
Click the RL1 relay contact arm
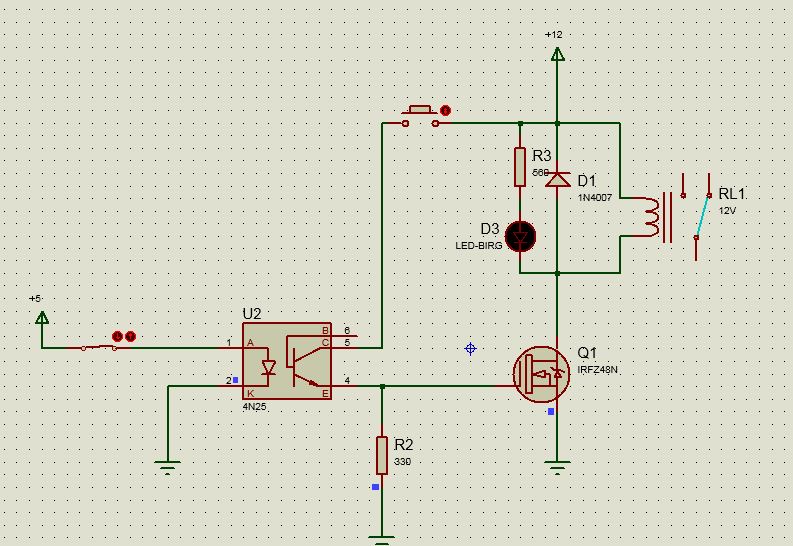[702, 216]
